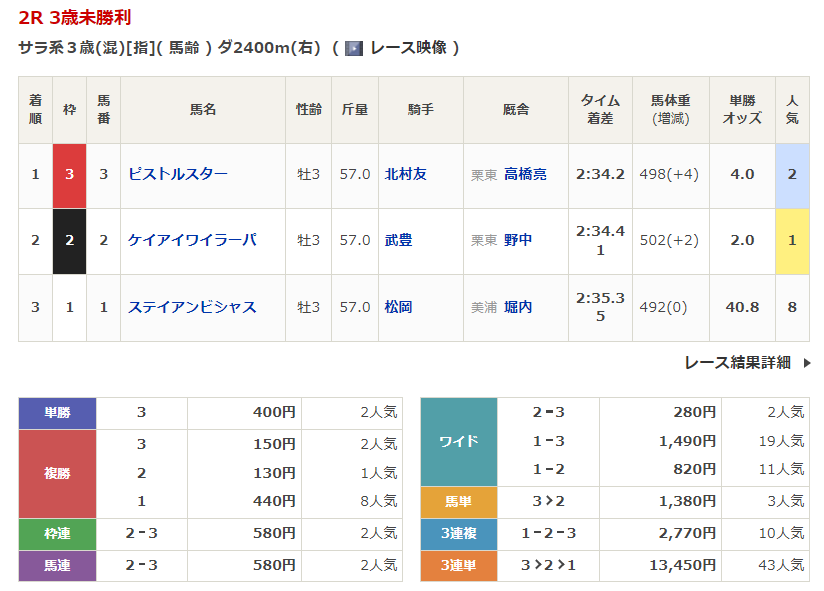
Task: Open the レース映像 link
Action: tap(408, 48)
